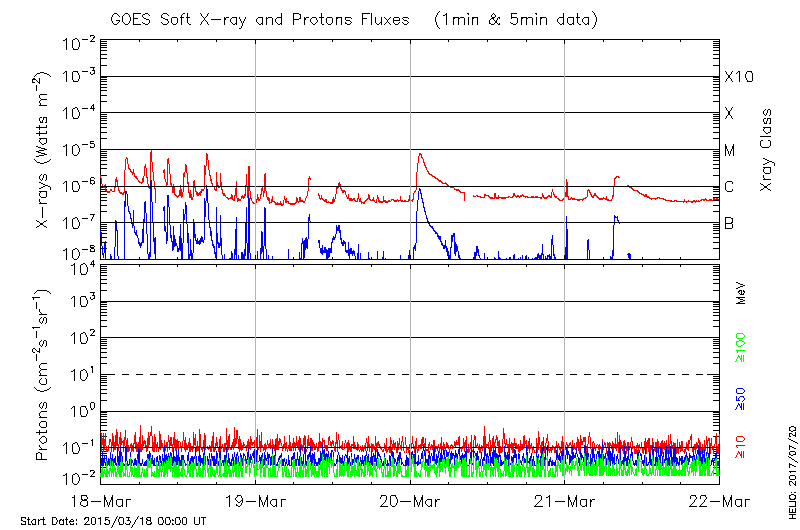Viewport: 800px width, 530px height.
Task: Click the red X-ray flare peak after 20-Mar
Action: click(420, 154)
